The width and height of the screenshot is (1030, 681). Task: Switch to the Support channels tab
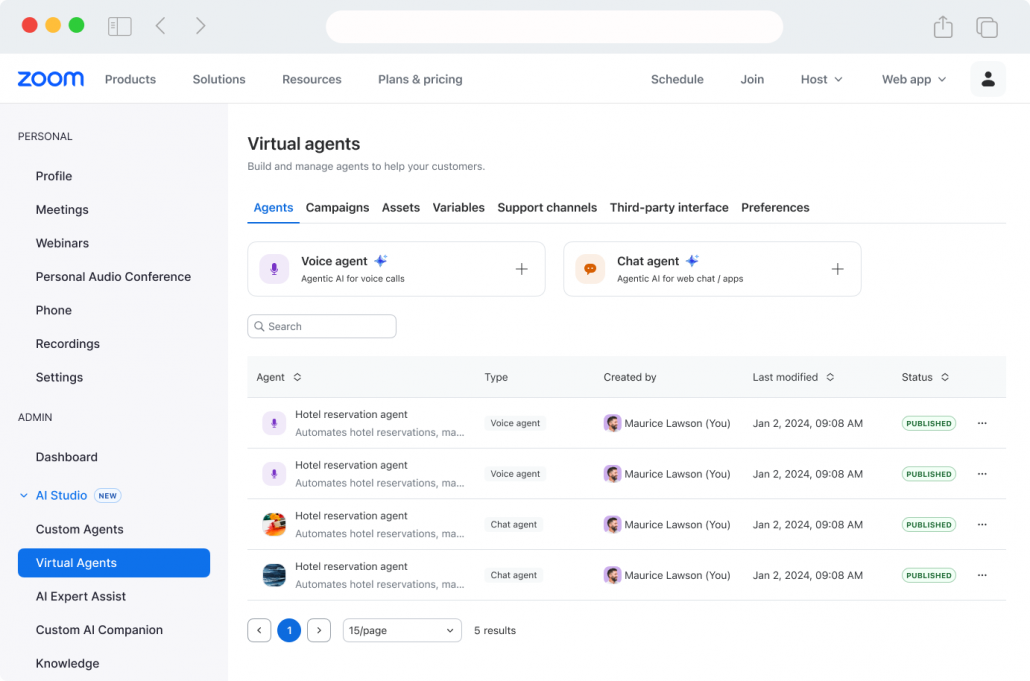tap(547, 208)
